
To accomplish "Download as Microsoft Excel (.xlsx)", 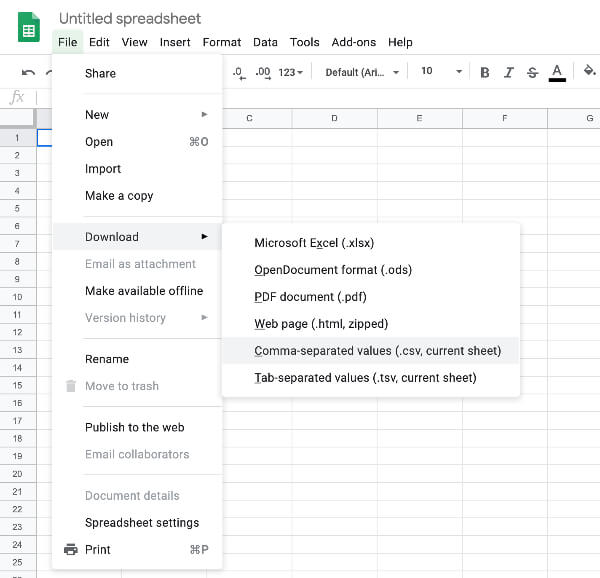I will 370,243.
